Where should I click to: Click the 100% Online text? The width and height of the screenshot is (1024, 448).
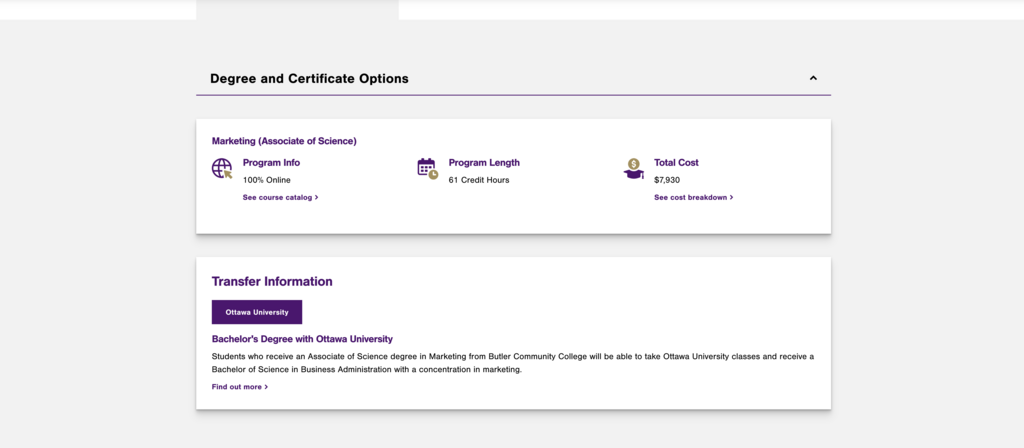(267, 180)
